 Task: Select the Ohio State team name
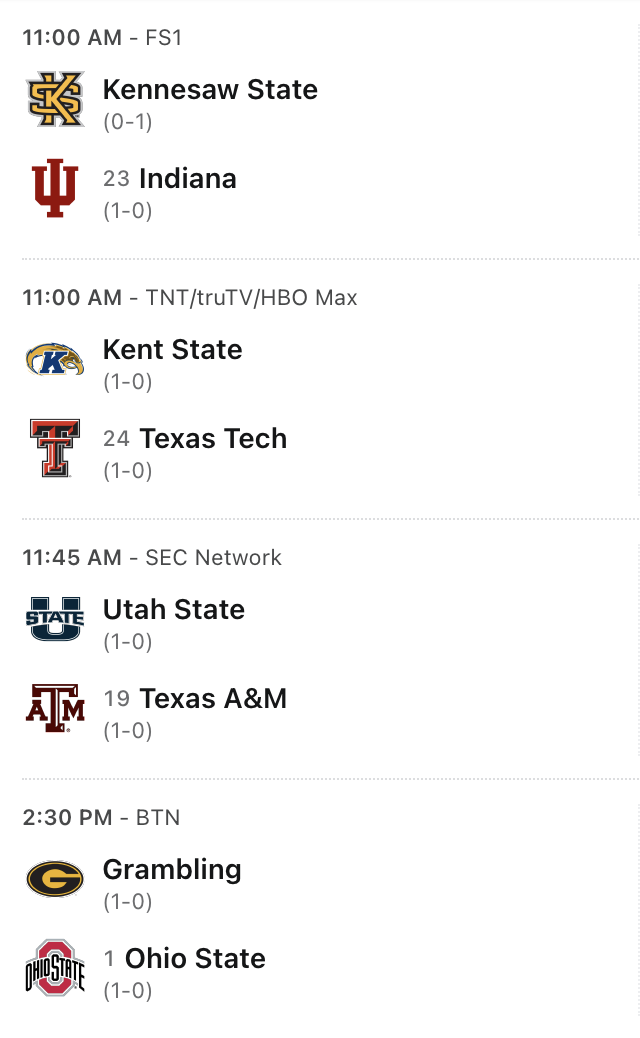click(x=195, y=959)
